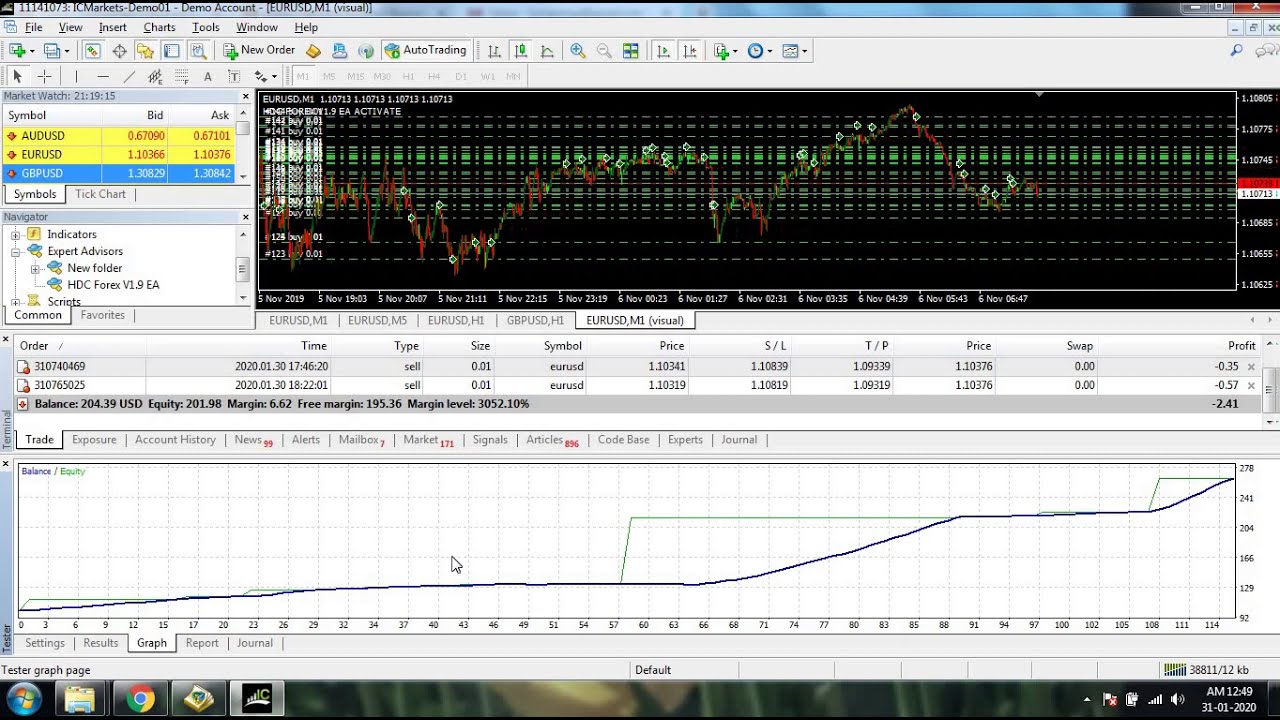Open the Tools menu
This screenshot has width=1280, height=720.
point(206,27)
